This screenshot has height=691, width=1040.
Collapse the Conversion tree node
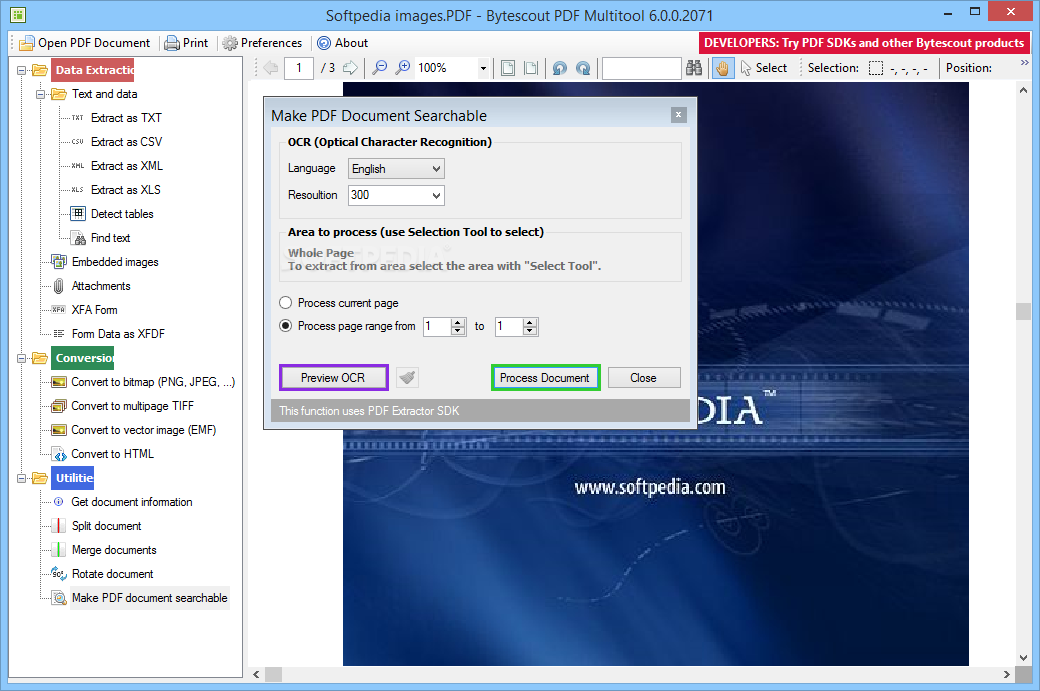point(21,358)
